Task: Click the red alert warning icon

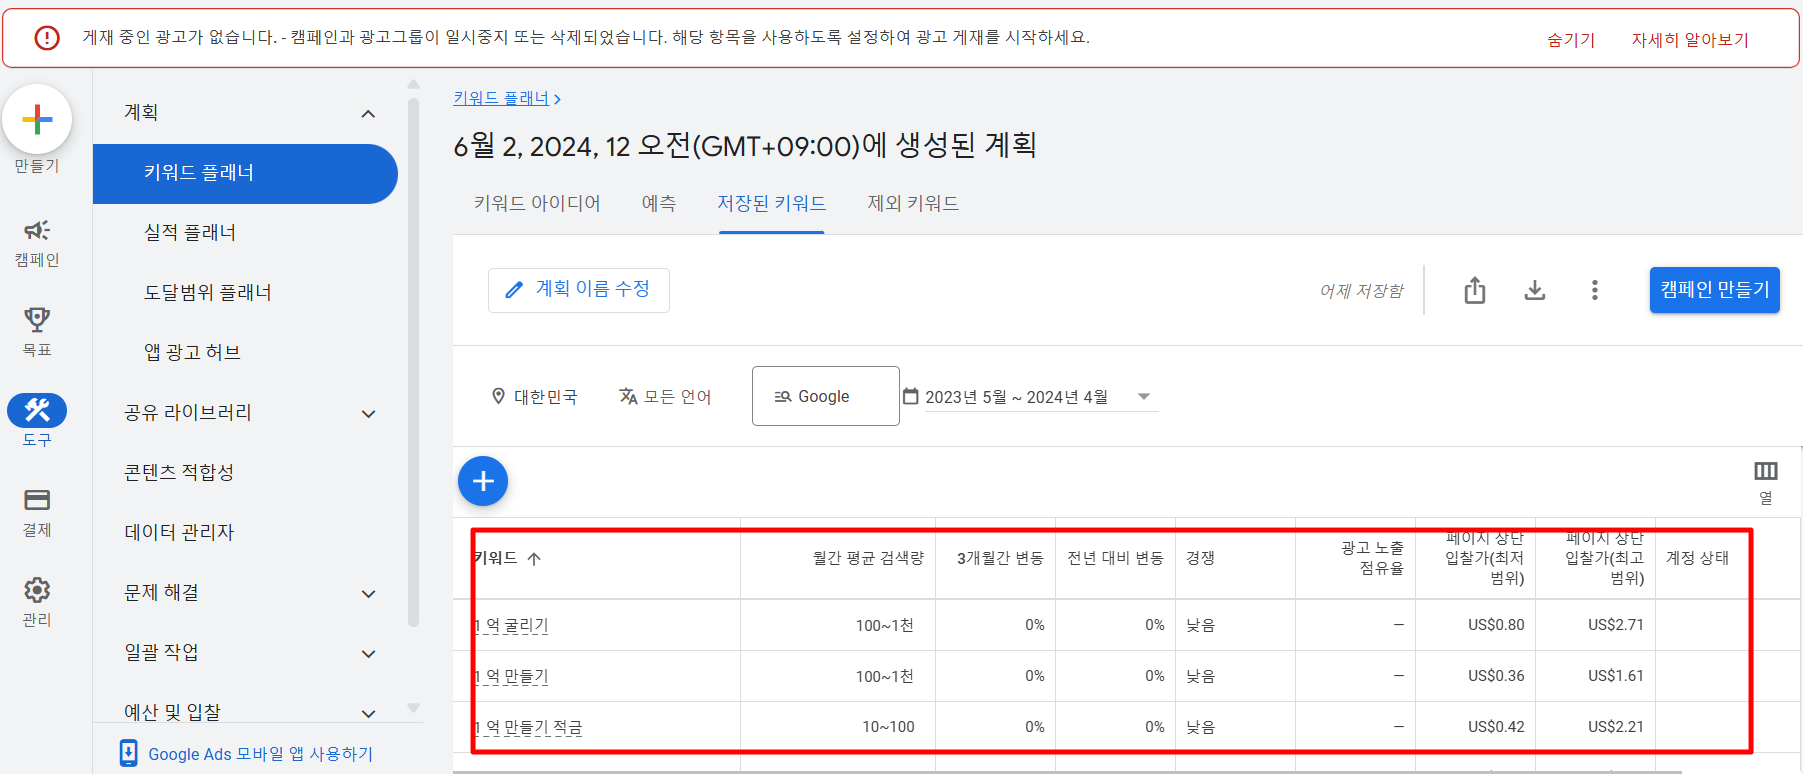Action: click(x=47, y=37)
